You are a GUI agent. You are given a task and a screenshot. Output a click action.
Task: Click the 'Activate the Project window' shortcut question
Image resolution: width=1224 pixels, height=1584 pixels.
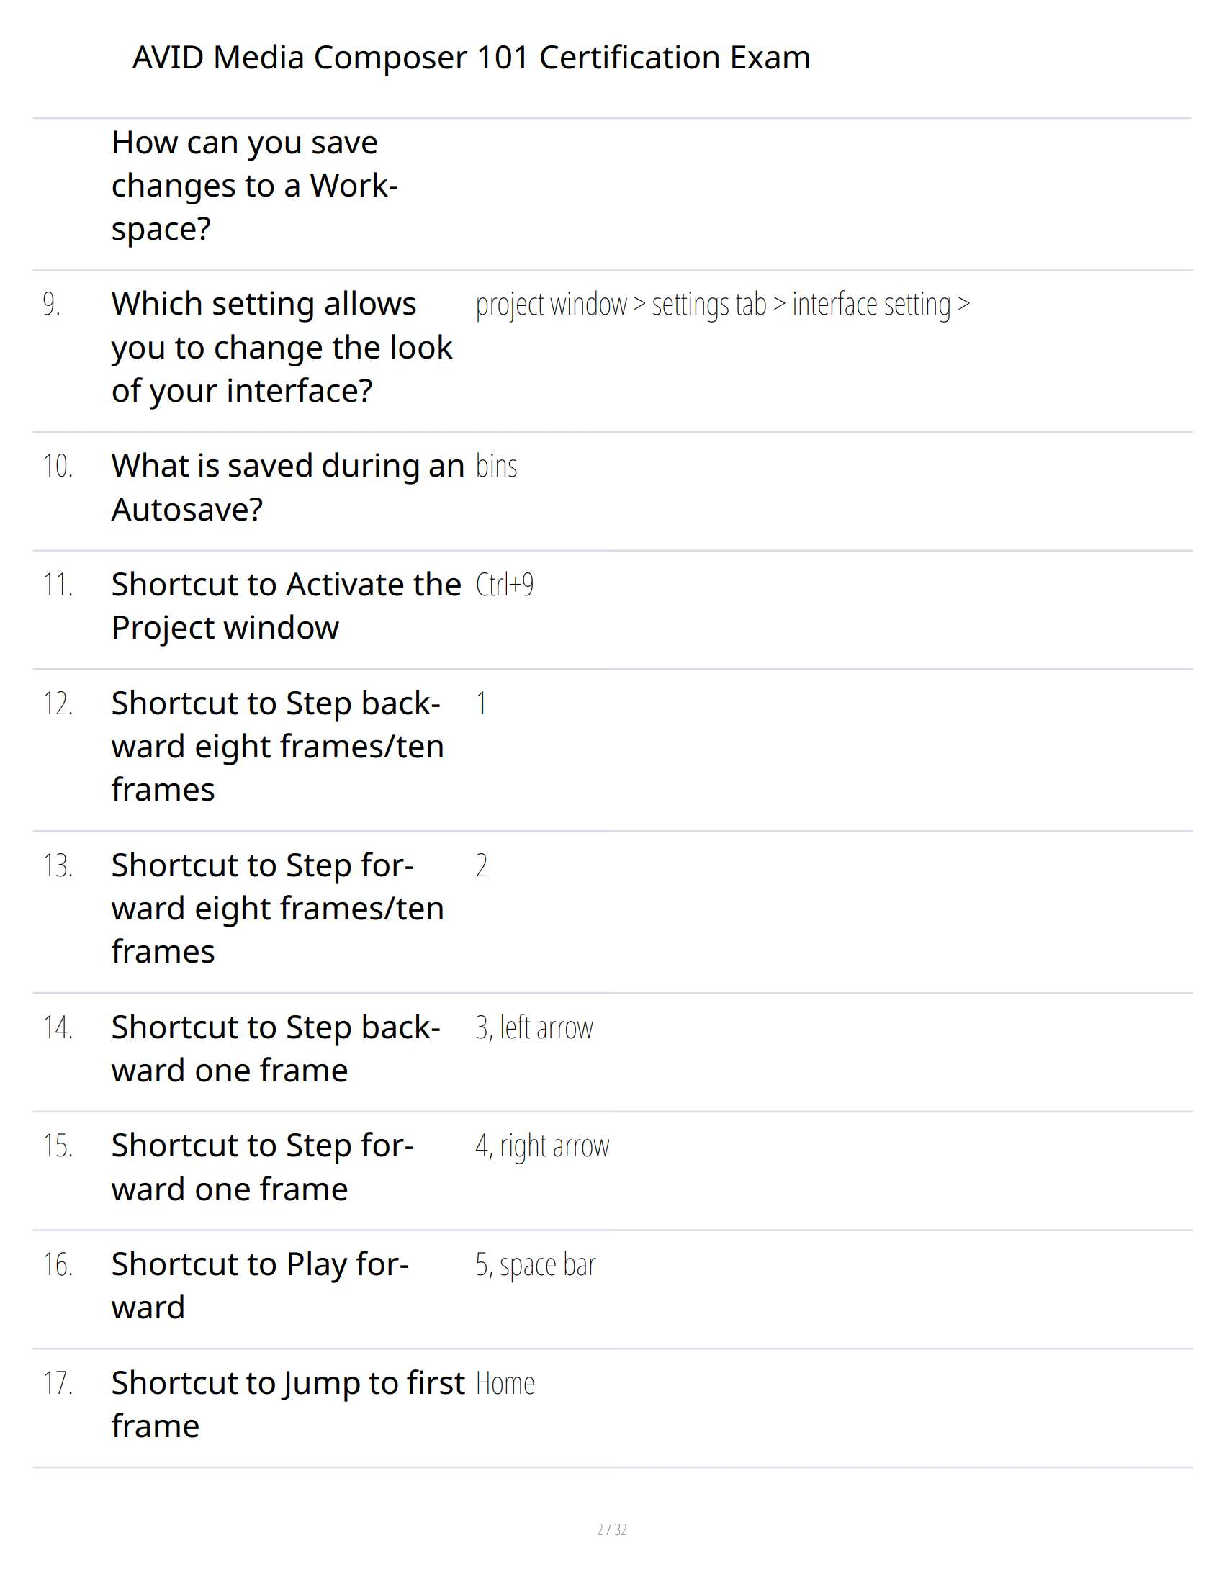pyautogui.click(x=285, y=606)
